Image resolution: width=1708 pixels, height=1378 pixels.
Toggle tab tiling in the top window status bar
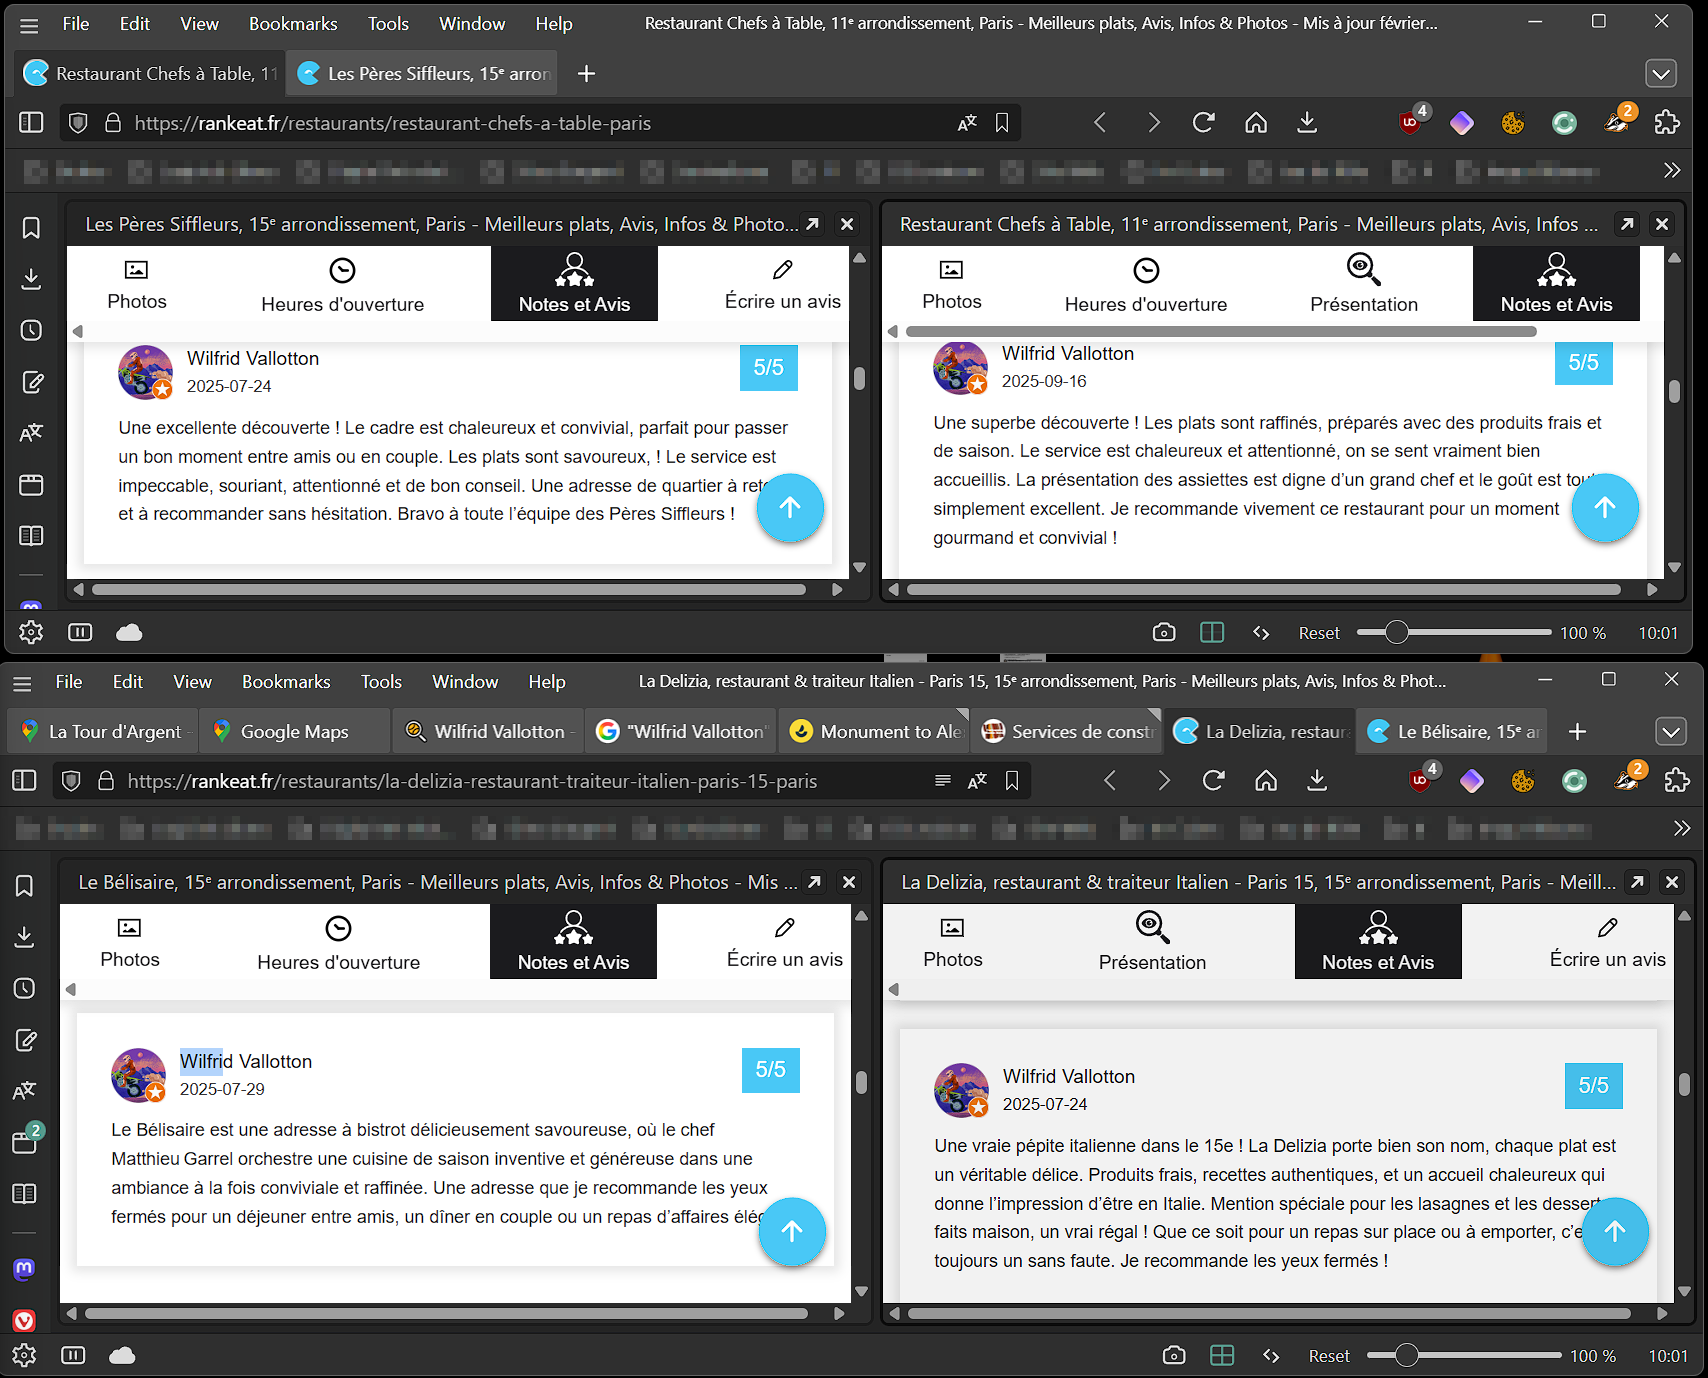(x=1212, y=633)
